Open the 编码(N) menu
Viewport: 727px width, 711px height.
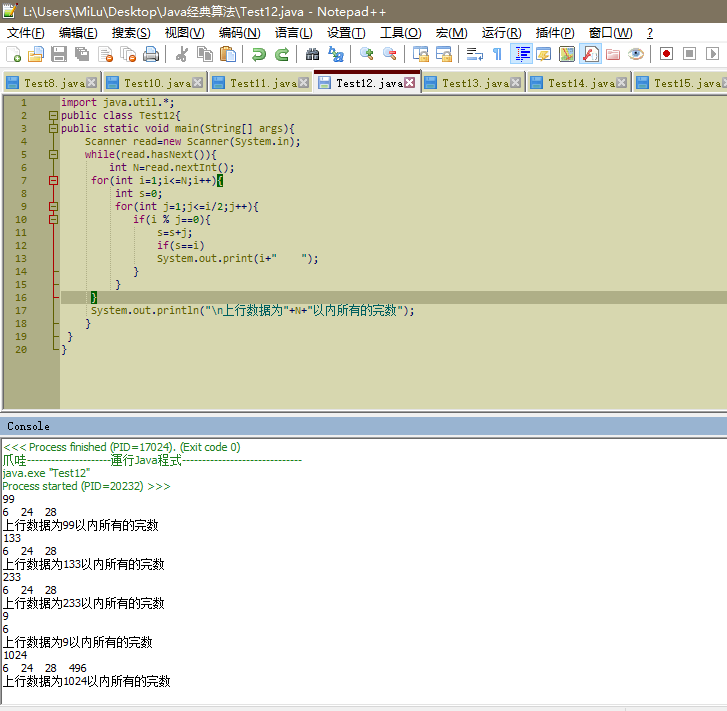coord(239,33)
